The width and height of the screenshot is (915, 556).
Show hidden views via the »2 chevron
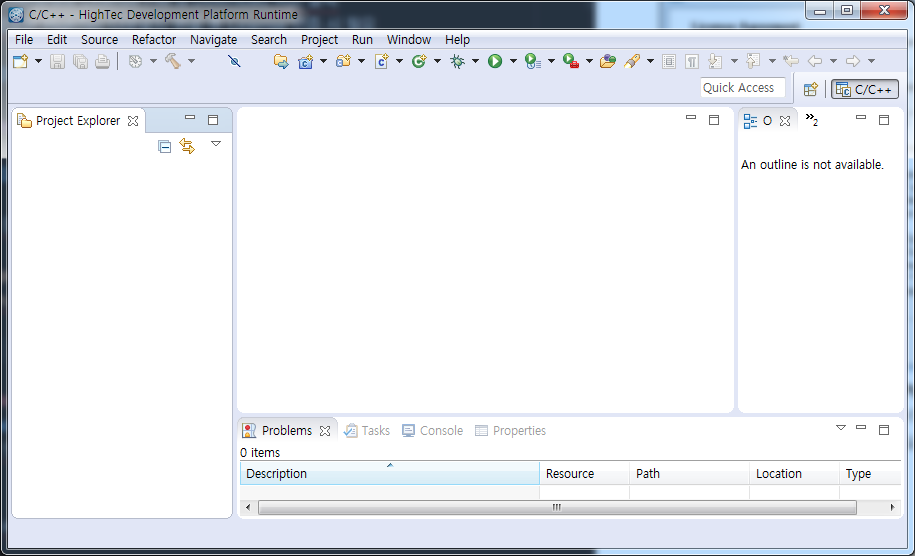tap(812, 120)
